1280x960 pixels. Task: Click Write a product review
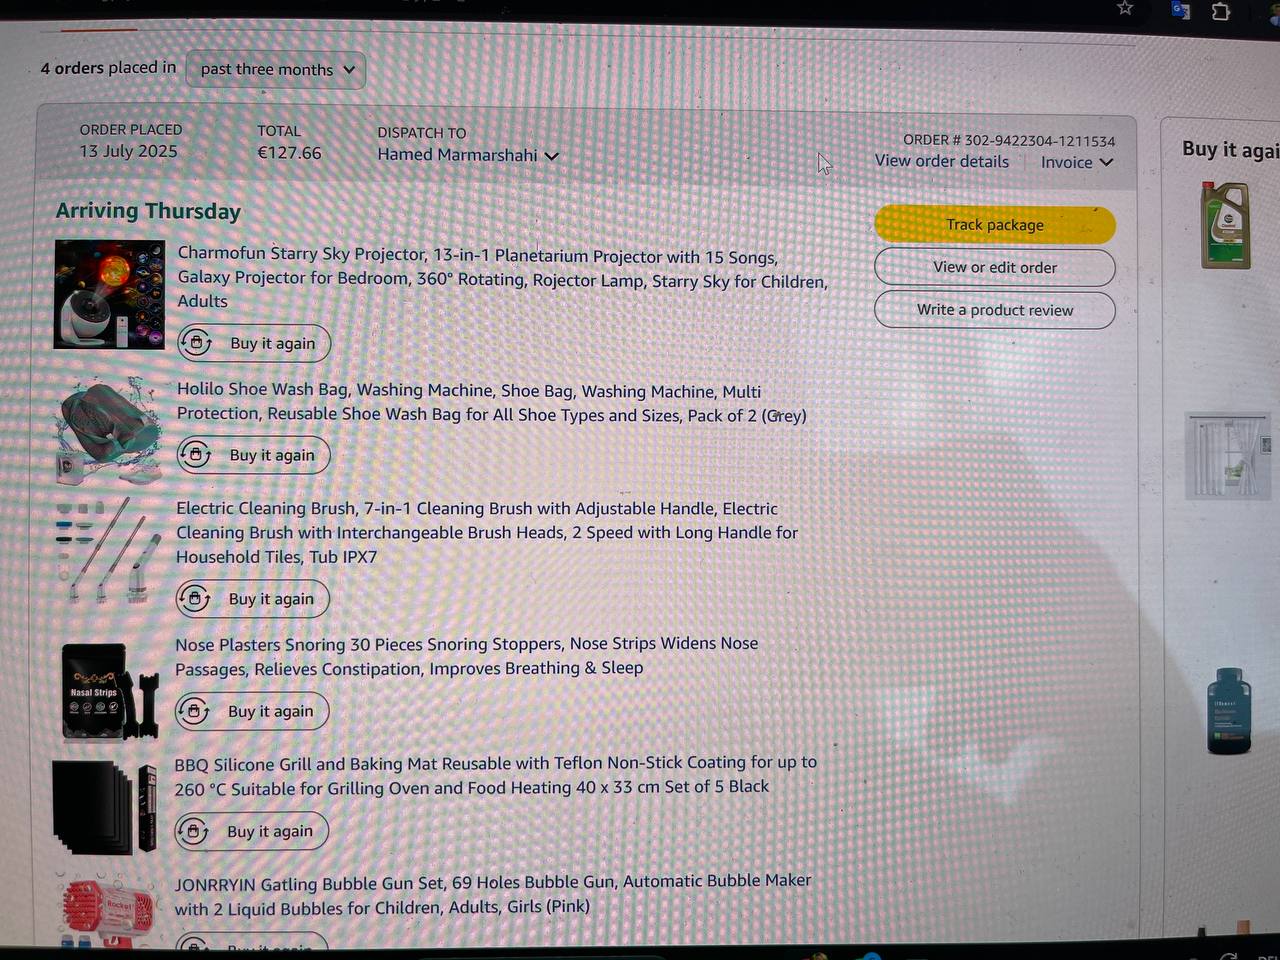pyautogui.click(x=995, y=310)
